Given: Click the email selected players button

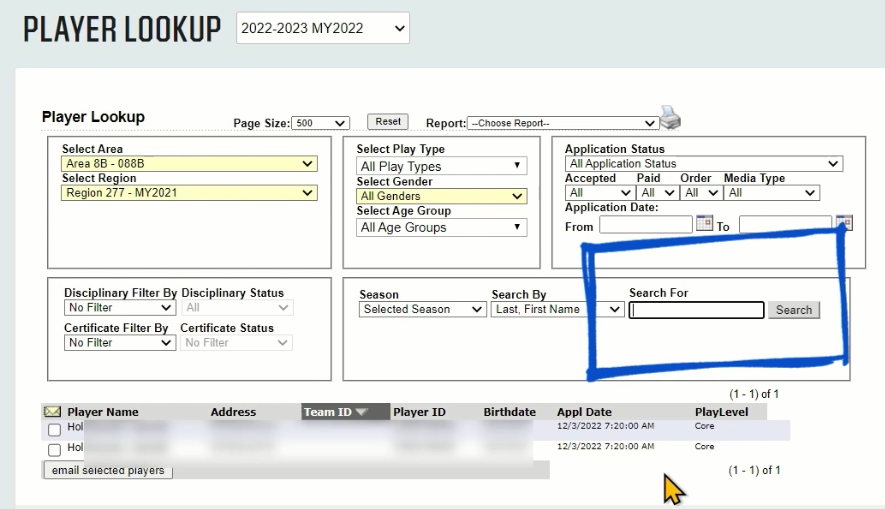Looking at the screenshot, I should (x=108, y=470).
